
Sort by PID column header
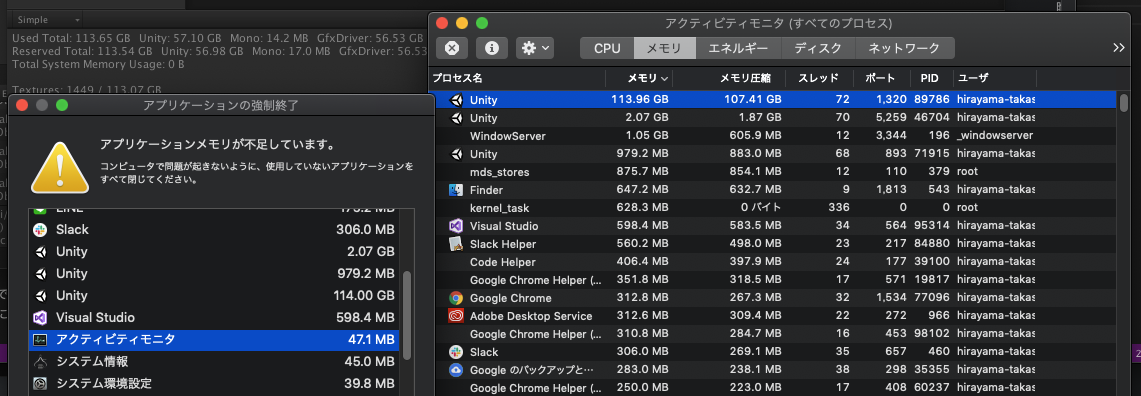[929, 78]
